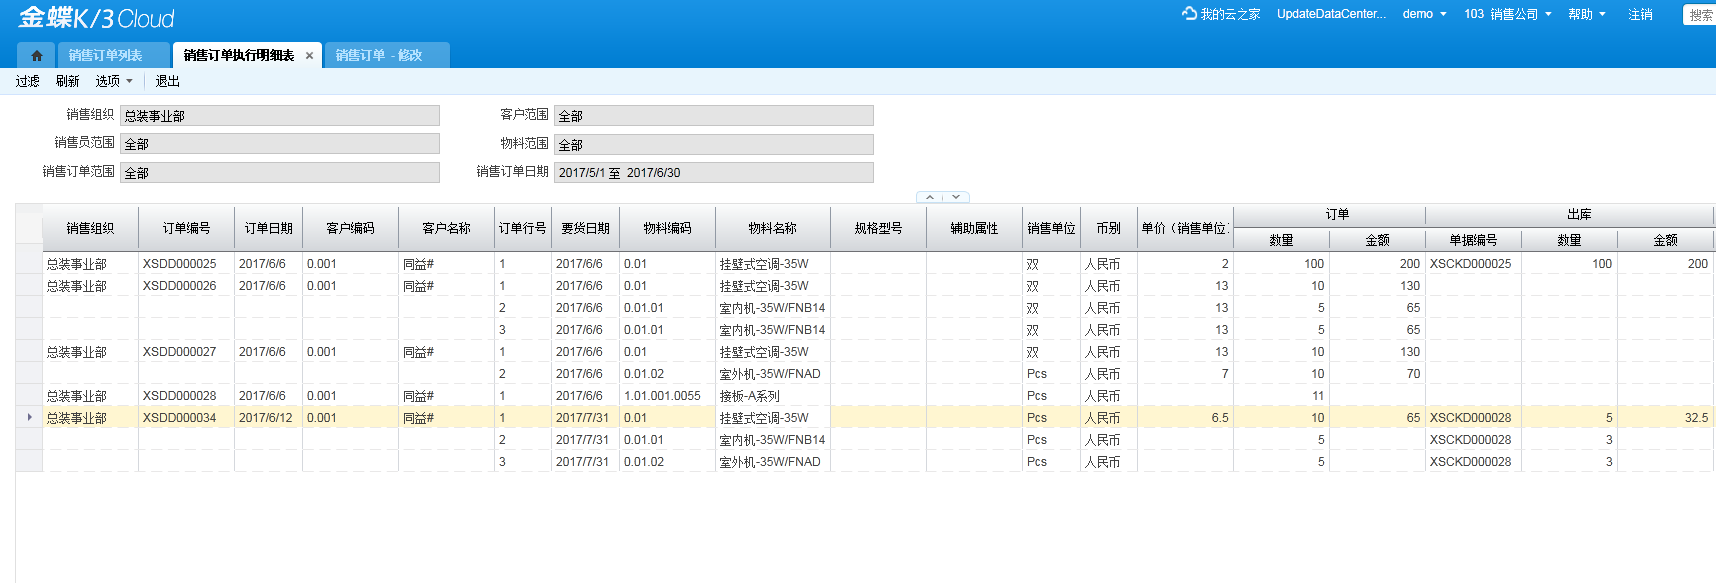Open the 选项 dropdown menu
The height and width of the screenshot is (583, 1716).
click(113, 82)
